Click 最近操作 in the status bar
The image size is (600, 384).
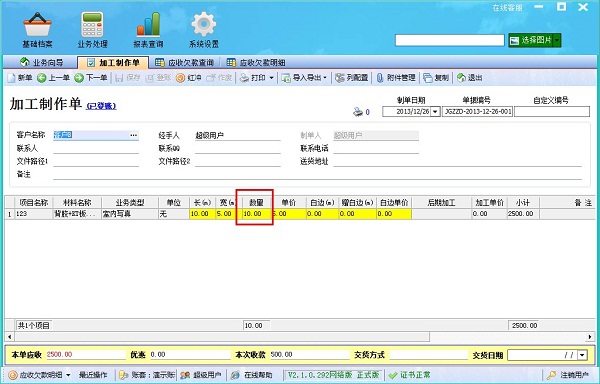(93, 375)
